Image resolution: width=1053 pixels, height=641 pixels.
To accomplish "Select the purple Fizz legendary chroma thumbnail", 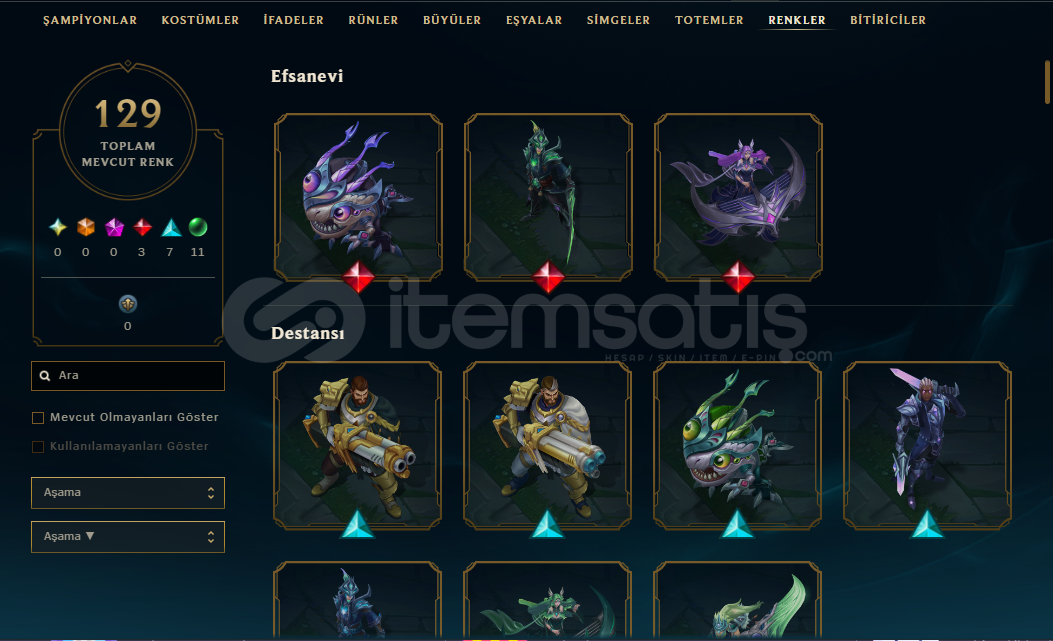I will [x=358, y=197].
